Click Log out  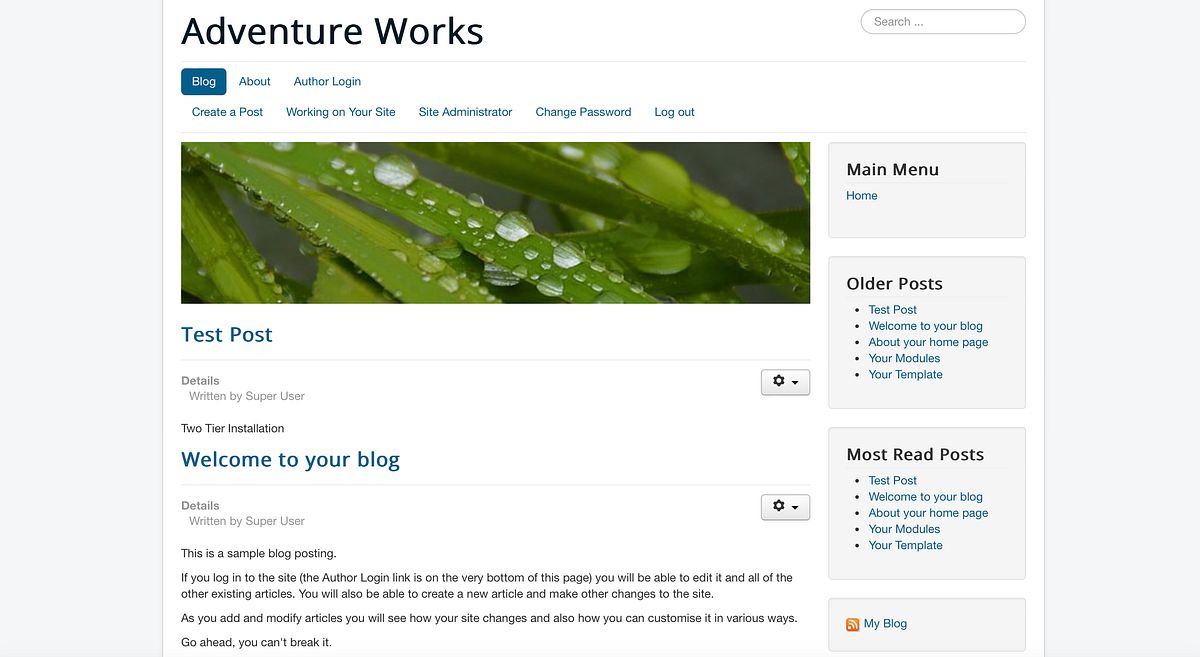pos(674,112)
